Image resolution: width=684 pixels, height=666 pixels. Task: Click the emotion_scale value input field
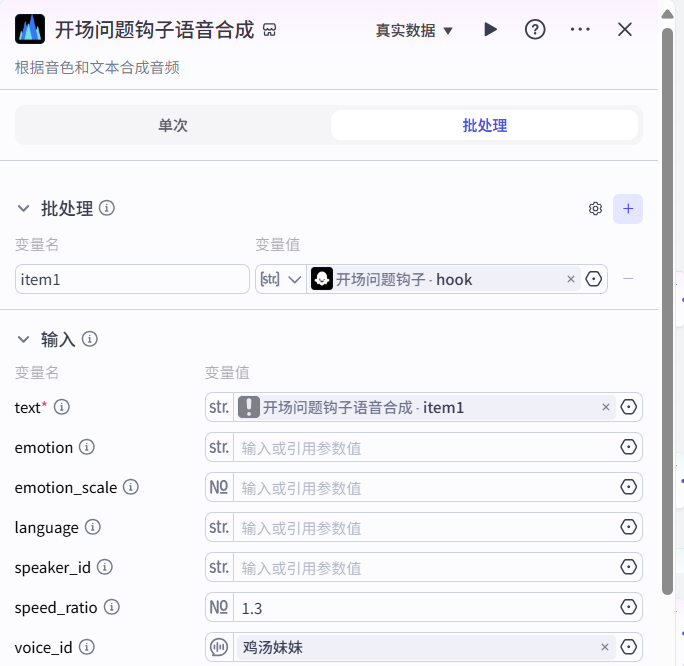click(x=425, y=488)
